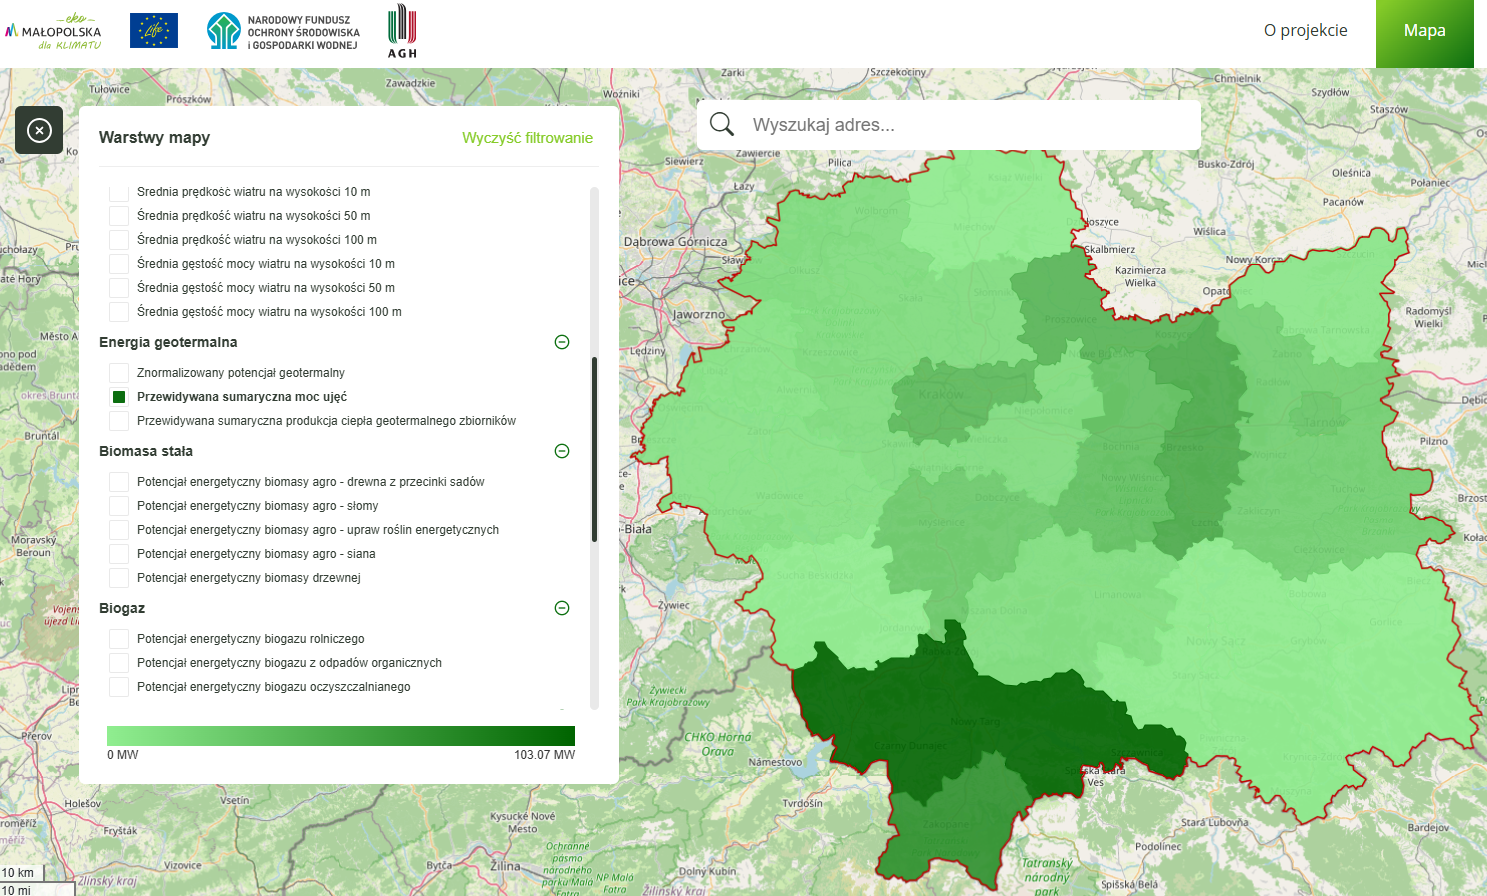Click the EU Life programme logo
Image resolution: width=1487 pixels, height=896 pixels.
(x=154, y=30)
